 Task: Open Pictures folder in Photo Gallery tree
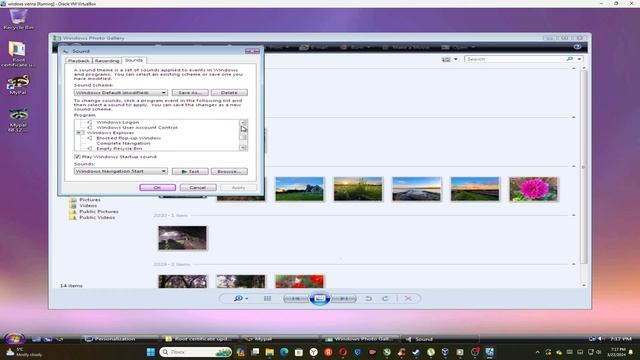(90, 200)
